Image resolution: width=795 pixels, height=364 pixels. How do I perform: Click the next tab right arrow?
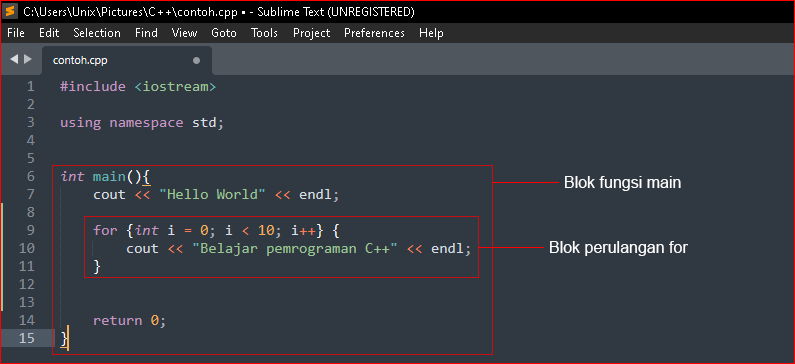(x=27, y=59)
